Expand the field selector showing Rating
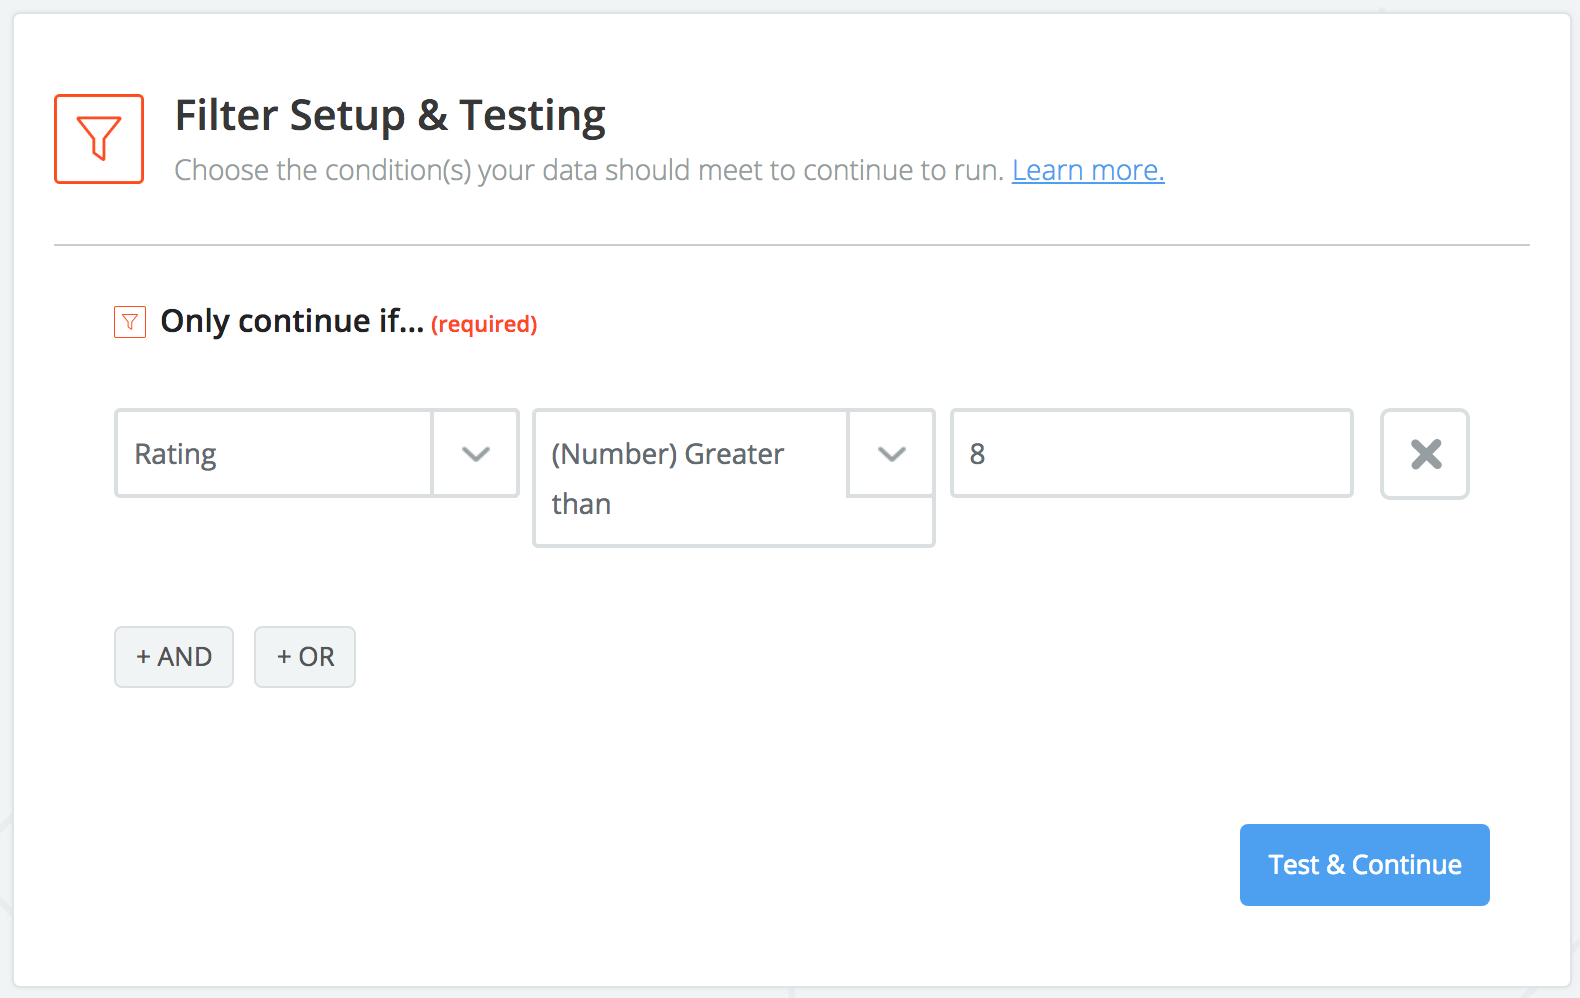The image size is (1580, 998). point(474,453)
